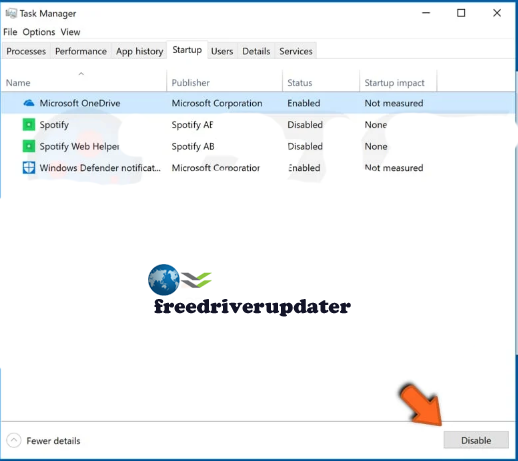This screenshot has height=461, width=518.
Task: Click None impact in Spotify row
Action: pyautogui.click(x=376, y=125)
